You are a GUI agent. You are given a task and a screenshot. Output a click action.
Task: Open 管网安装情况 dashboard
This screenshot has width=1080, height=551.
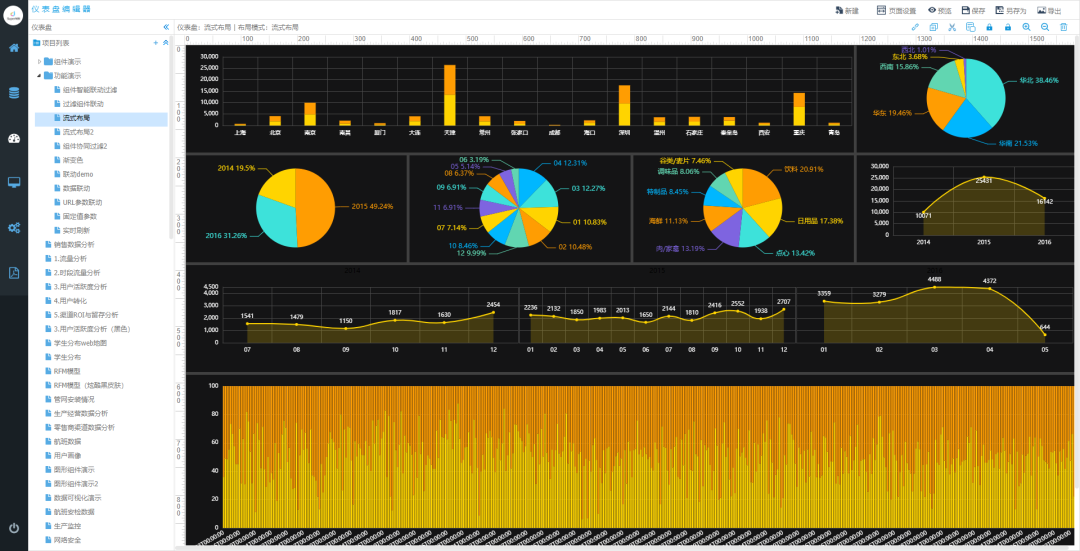pos(74,399)
